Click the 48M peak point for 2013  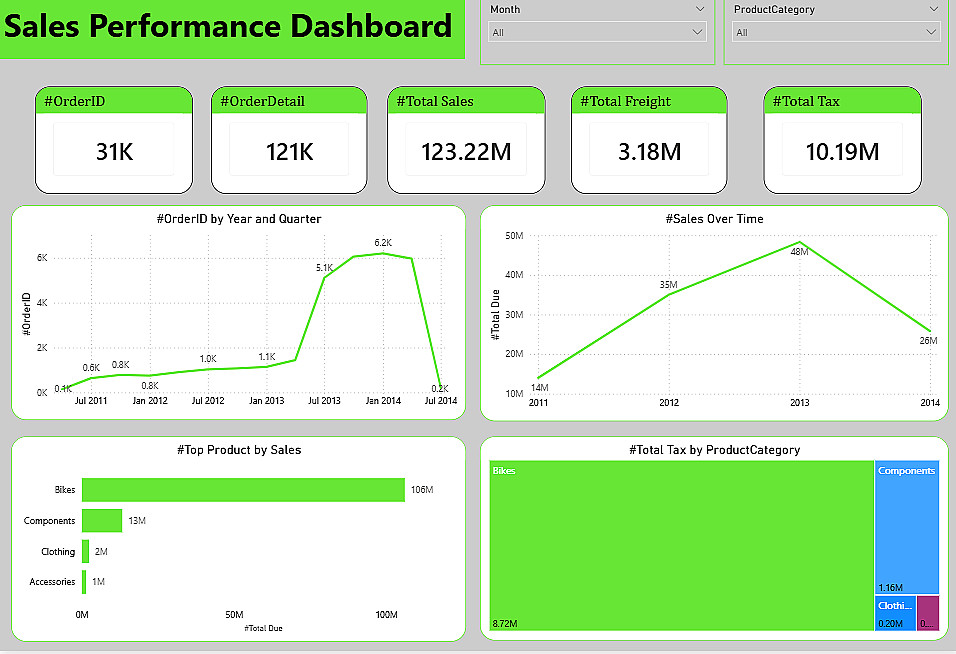pyautogui.click(x=800, y=243)
